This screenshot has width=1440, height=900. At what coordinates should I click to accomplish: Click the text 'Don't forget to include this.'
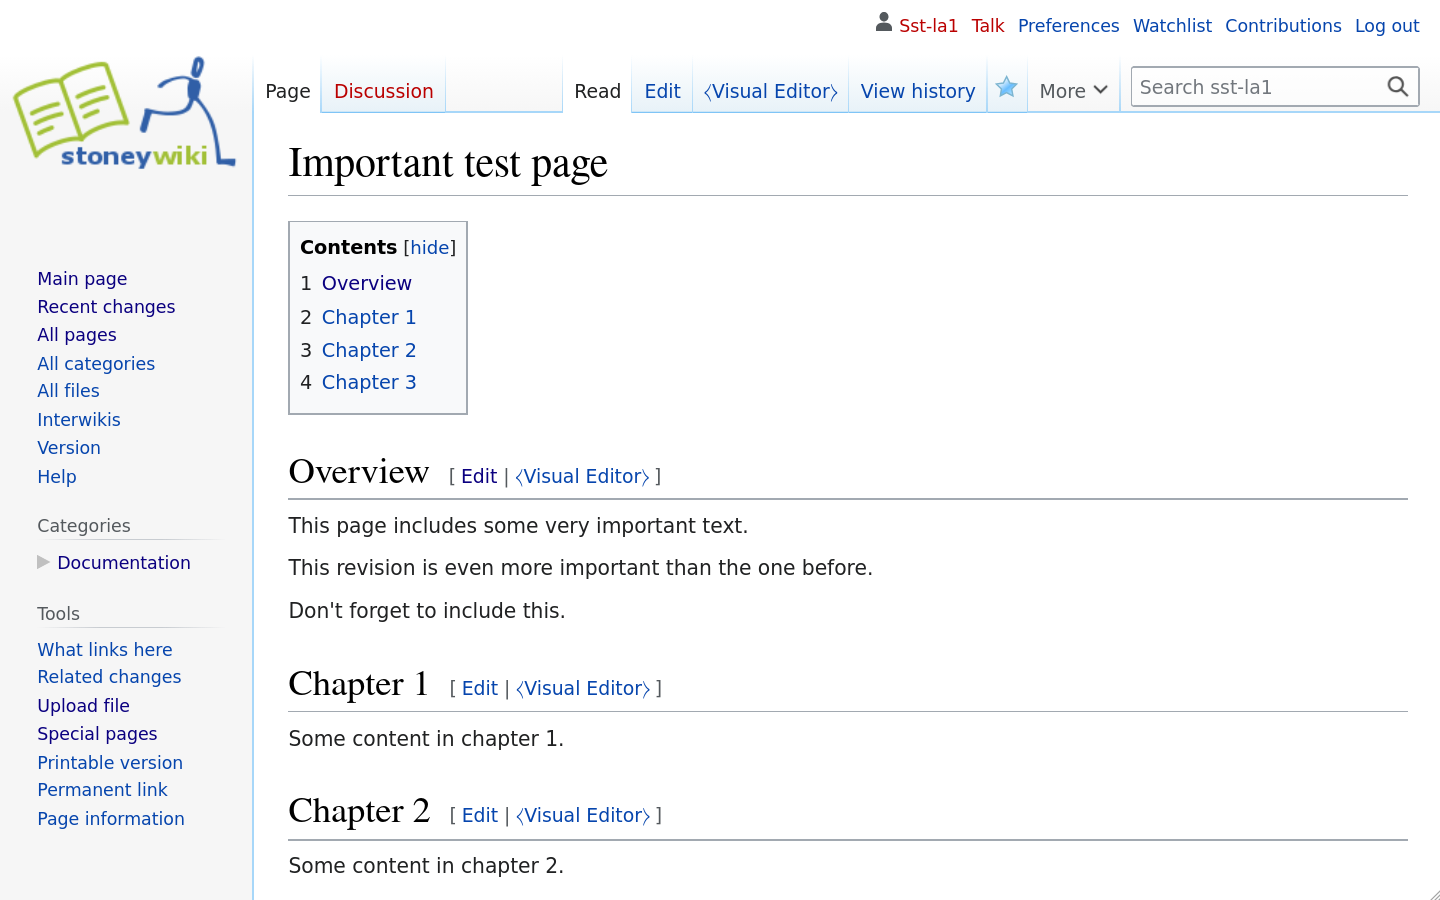(x=427, y=611)
